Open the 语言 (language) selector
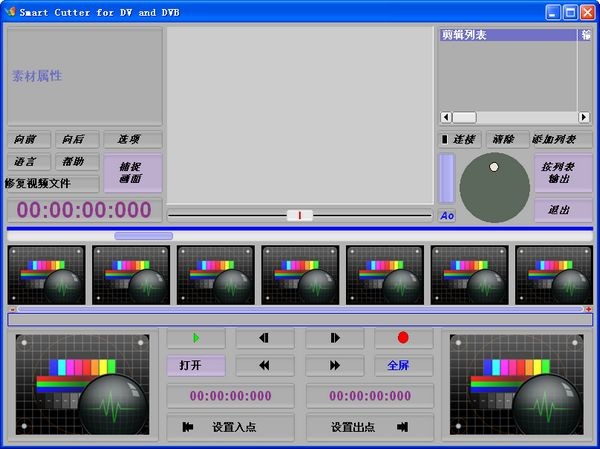Screen dimensions: 600x449 [x=26, y=162]
